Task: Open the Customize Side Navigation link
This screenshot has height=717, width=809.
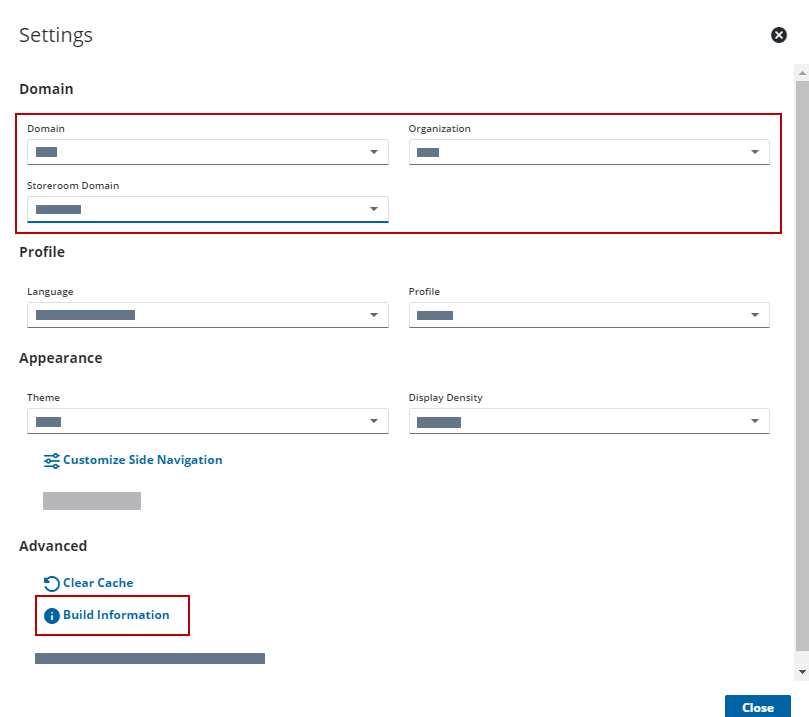Action: pos(142,460)
